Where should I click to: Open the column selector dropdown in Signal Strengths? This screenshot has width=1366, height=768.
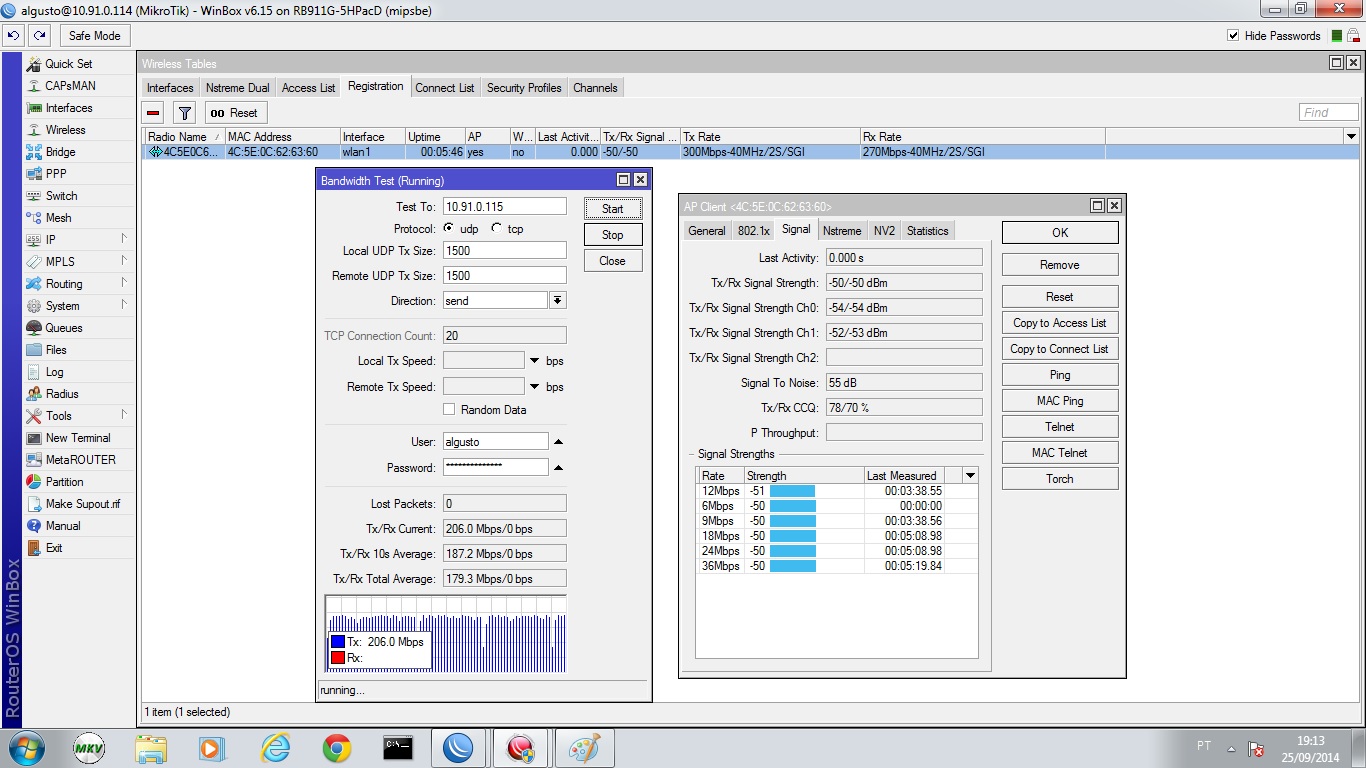click(969, 476)
